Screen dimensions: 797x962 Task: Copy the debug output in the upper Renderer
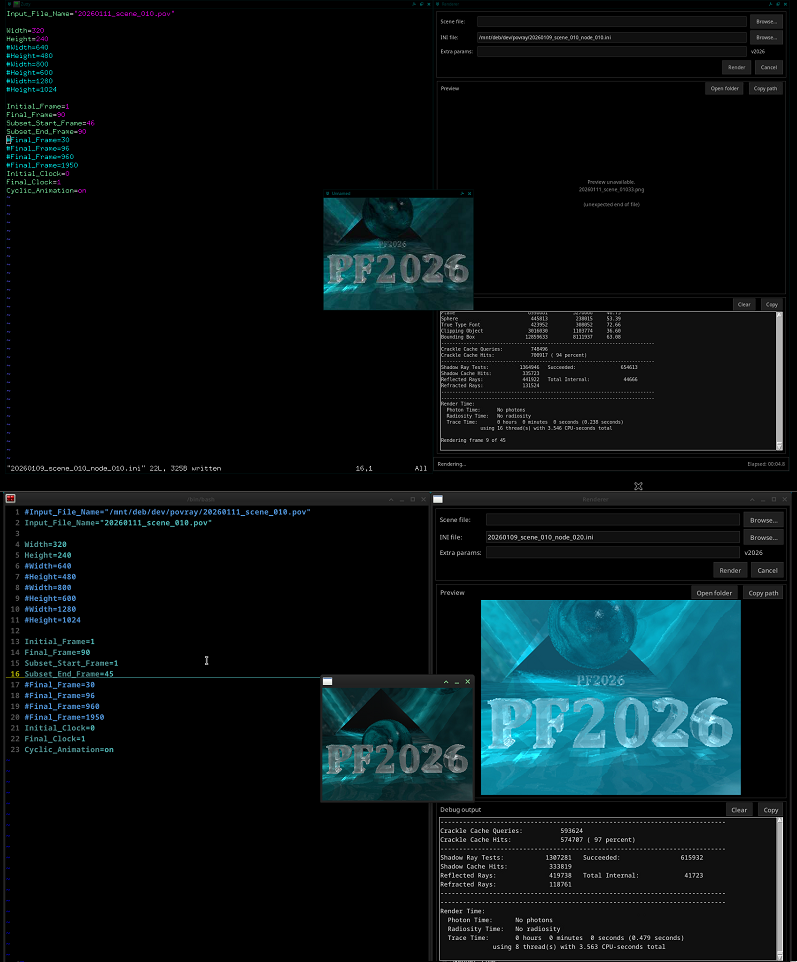[771, 304]
